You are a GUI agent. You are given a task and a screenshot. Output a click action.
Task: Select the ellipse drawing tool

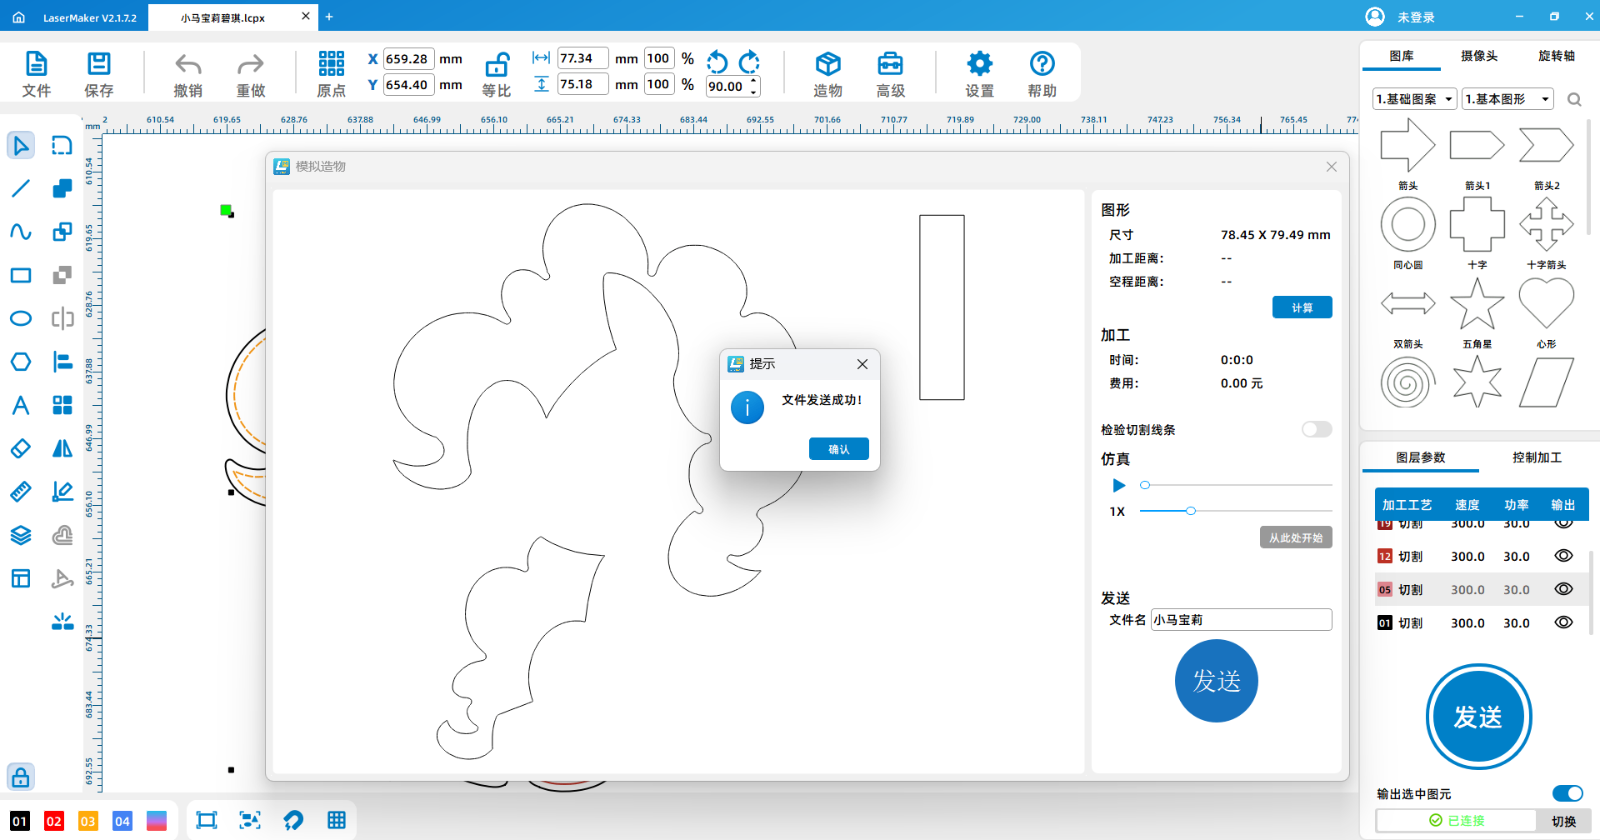pos(20,319)
